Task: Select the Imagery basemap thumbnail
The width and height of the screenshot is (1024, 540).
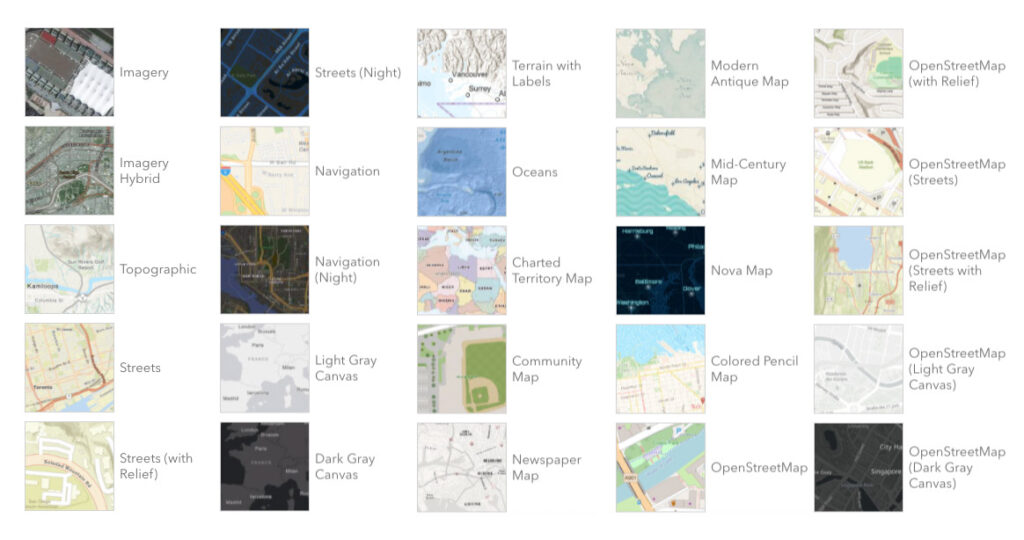Action: coord(69,72)
